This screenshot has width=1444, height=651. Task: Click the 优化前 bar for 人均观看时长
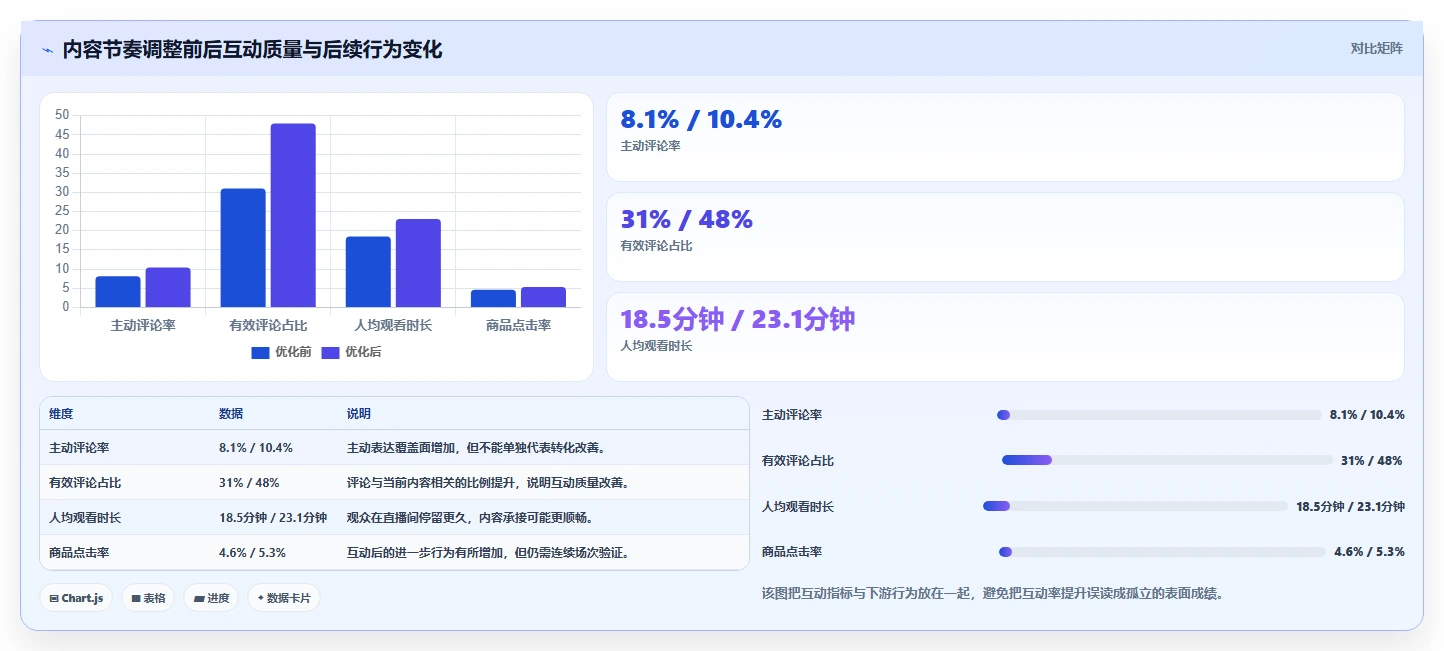coord(368,272)
